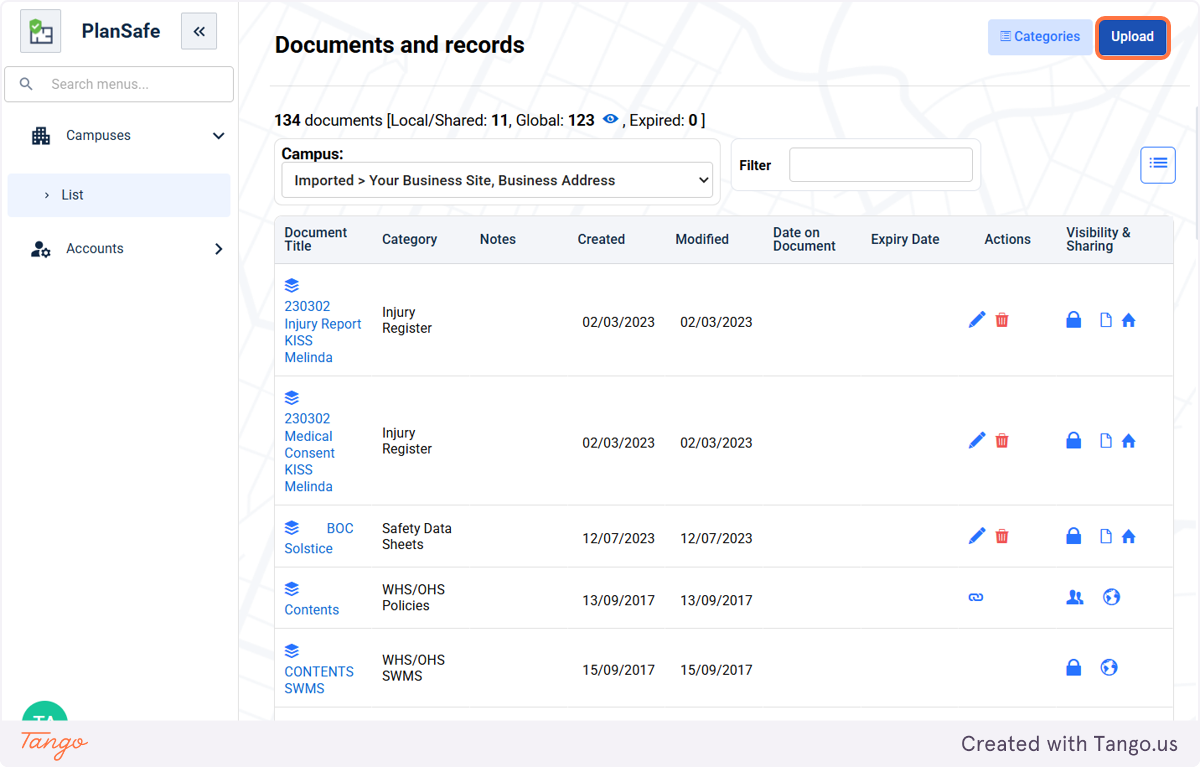Toggle global documents visibility eye icon

tap(611, 120)
